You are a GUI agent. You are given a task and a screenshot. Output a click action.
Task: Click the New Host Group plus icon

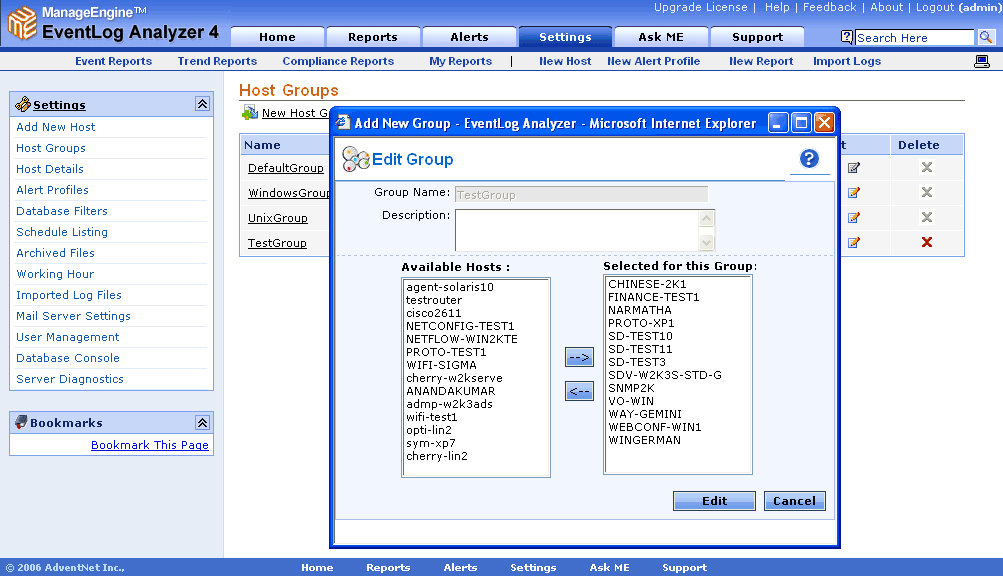pos(249,113)
